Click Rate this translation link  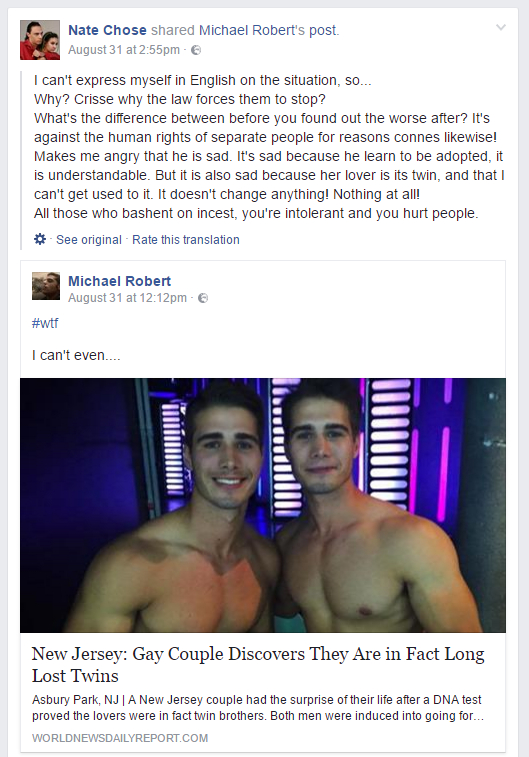click(x=186, y=239)
